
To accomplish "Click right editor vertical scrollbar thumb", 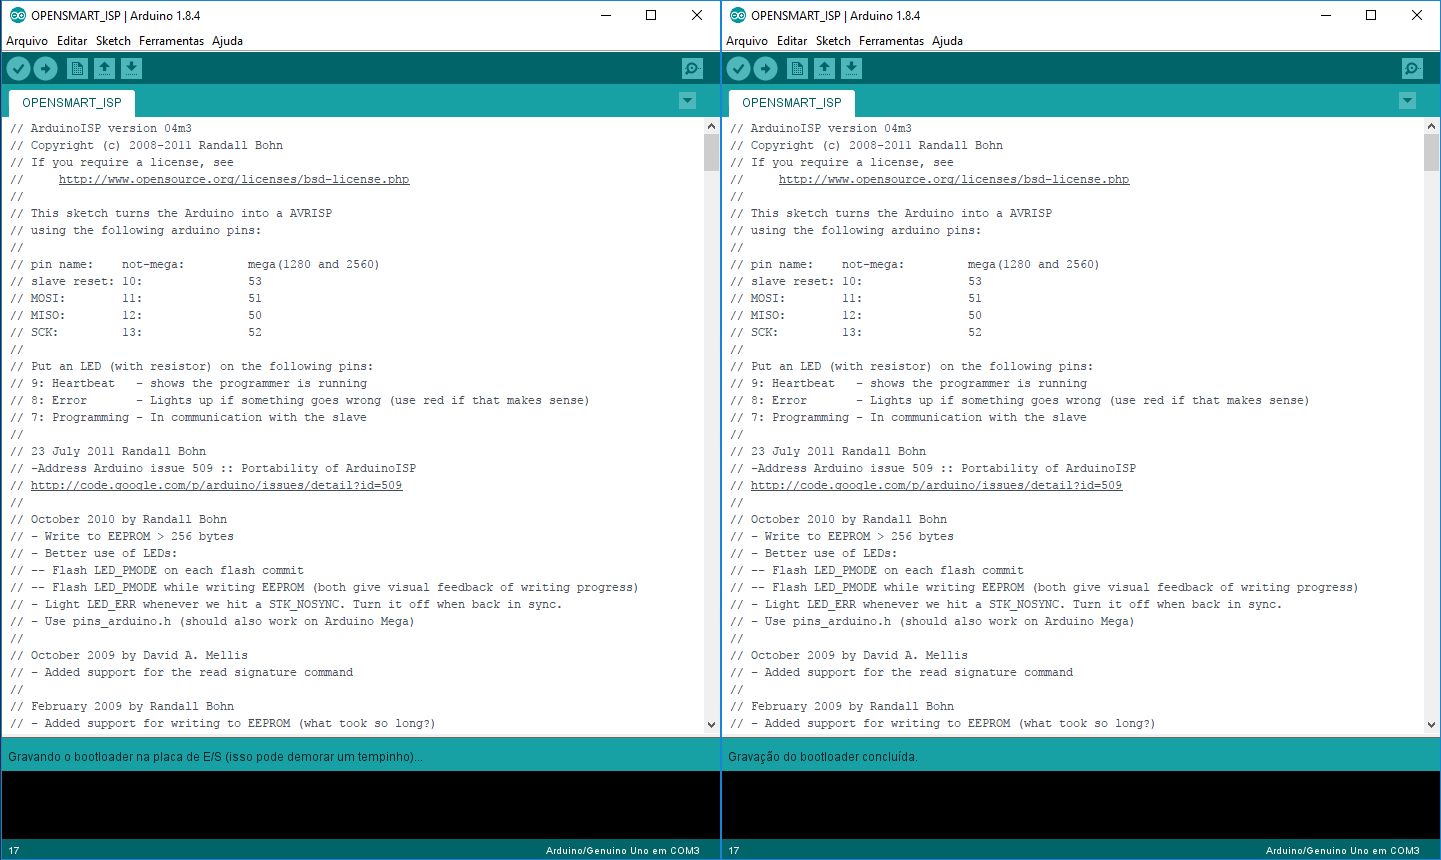I will [1431, 153].
